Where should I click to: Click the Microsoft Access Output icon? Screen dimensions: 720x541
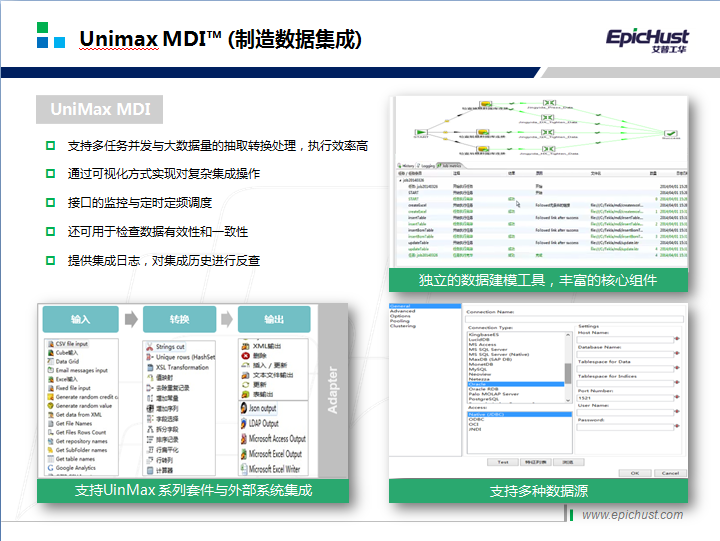pyautogui.click(x=244, y=439)
